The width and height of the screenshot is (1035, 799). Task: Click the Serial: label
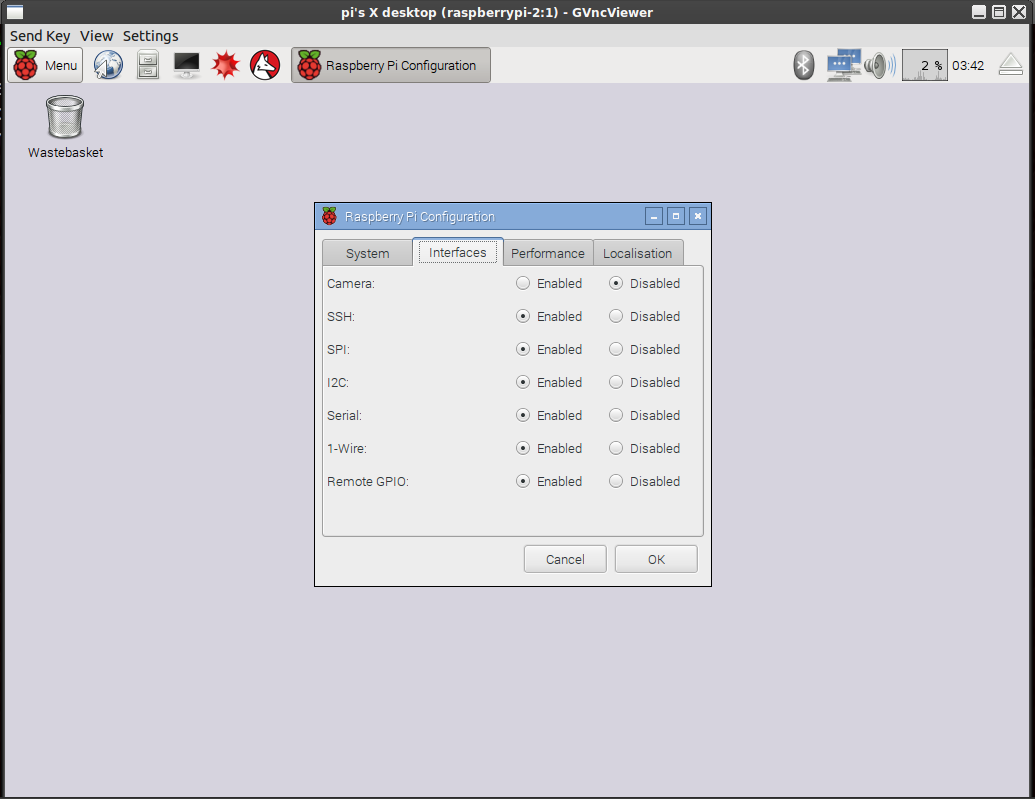[x=345, y=416]
